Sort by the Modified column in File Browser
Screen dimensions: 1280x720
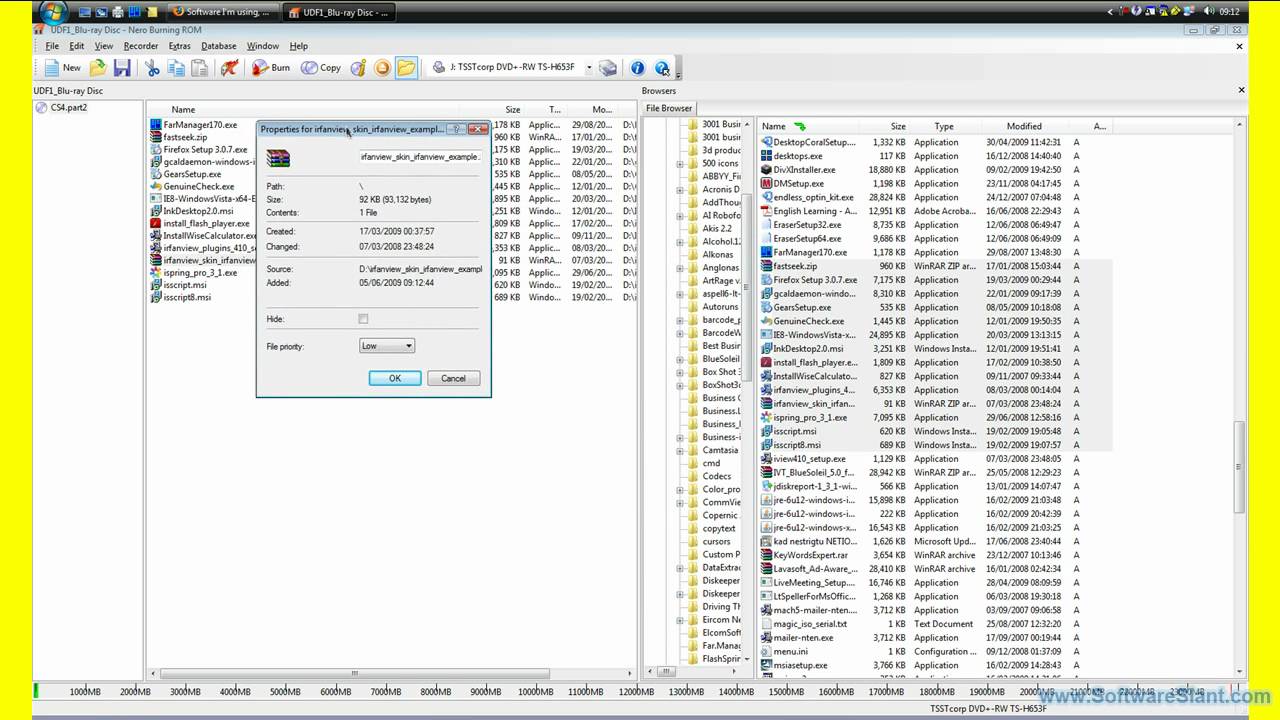(1024, 126)
